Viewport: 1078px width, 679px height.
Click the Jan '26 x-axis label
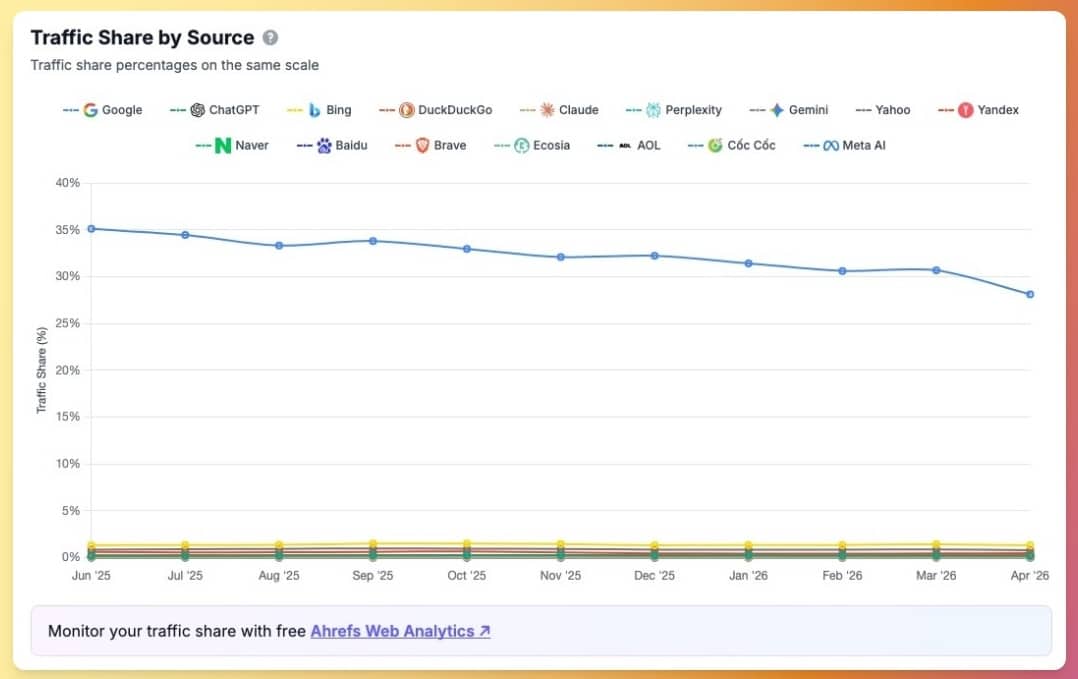[x=748, y=575]
